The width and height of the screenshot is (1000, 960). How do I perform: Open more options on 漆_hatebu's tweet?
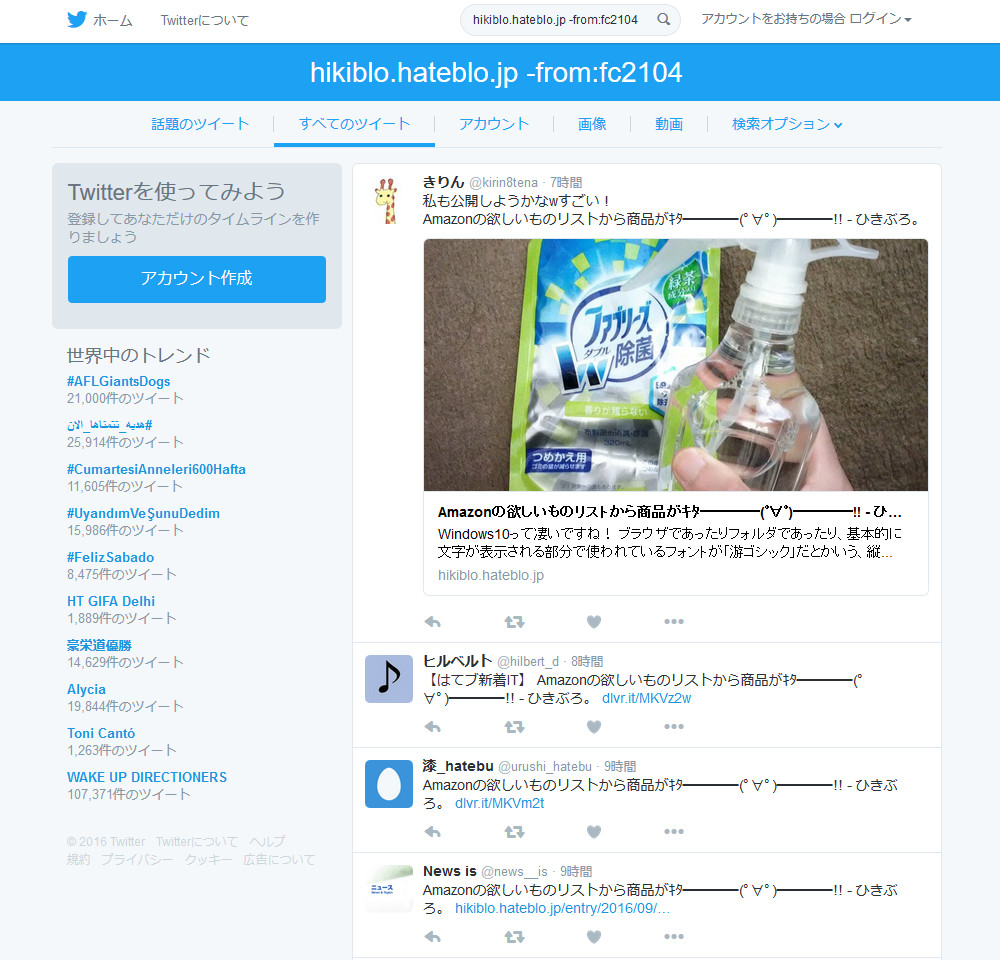pos(673,832)
